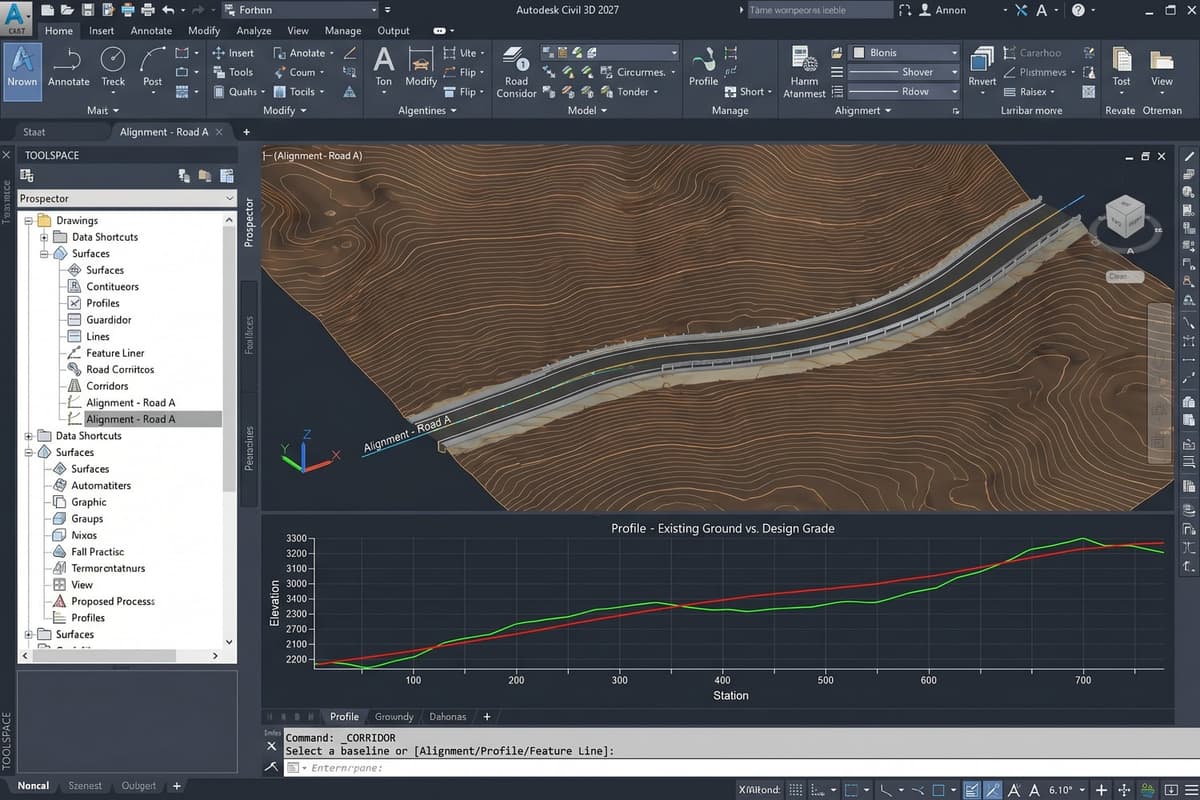
Task: Switch to the Dahonas layout tab
Action: click(447, 717)
